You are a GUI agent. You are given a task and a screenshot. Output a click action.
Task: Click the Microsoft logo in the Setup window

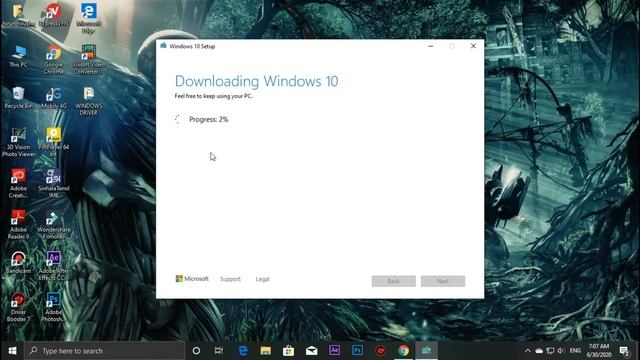pos(192,279)
